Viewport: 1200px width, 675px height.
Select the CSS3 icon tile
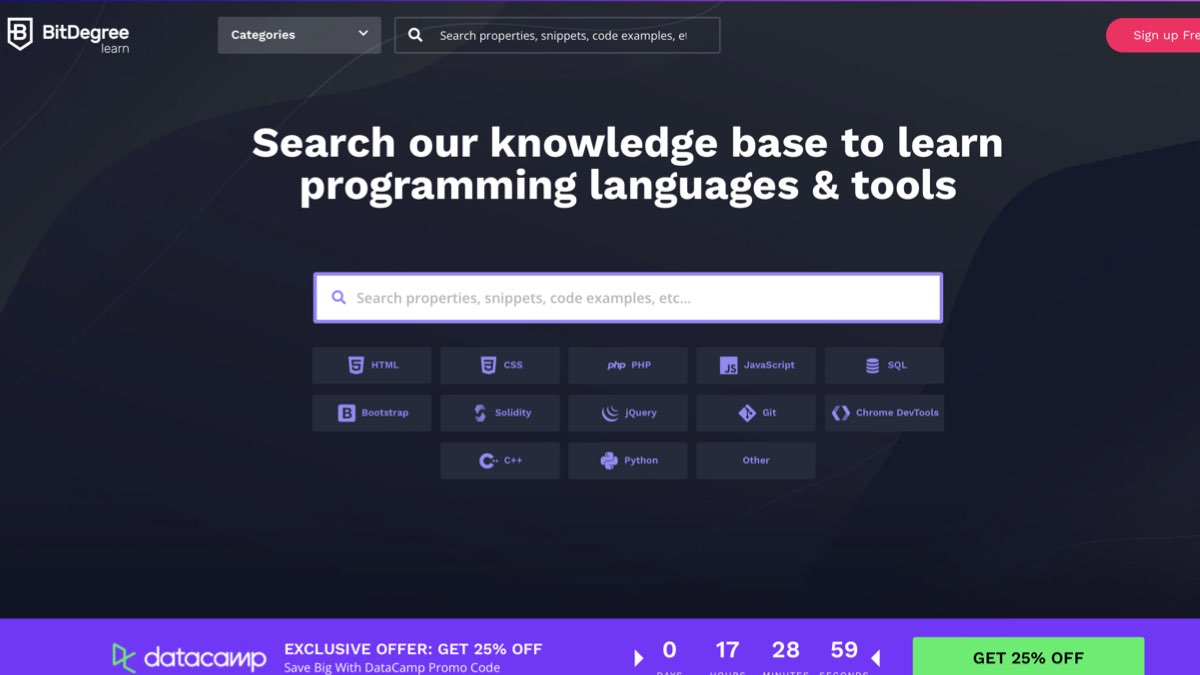click(x=488, y=366)
